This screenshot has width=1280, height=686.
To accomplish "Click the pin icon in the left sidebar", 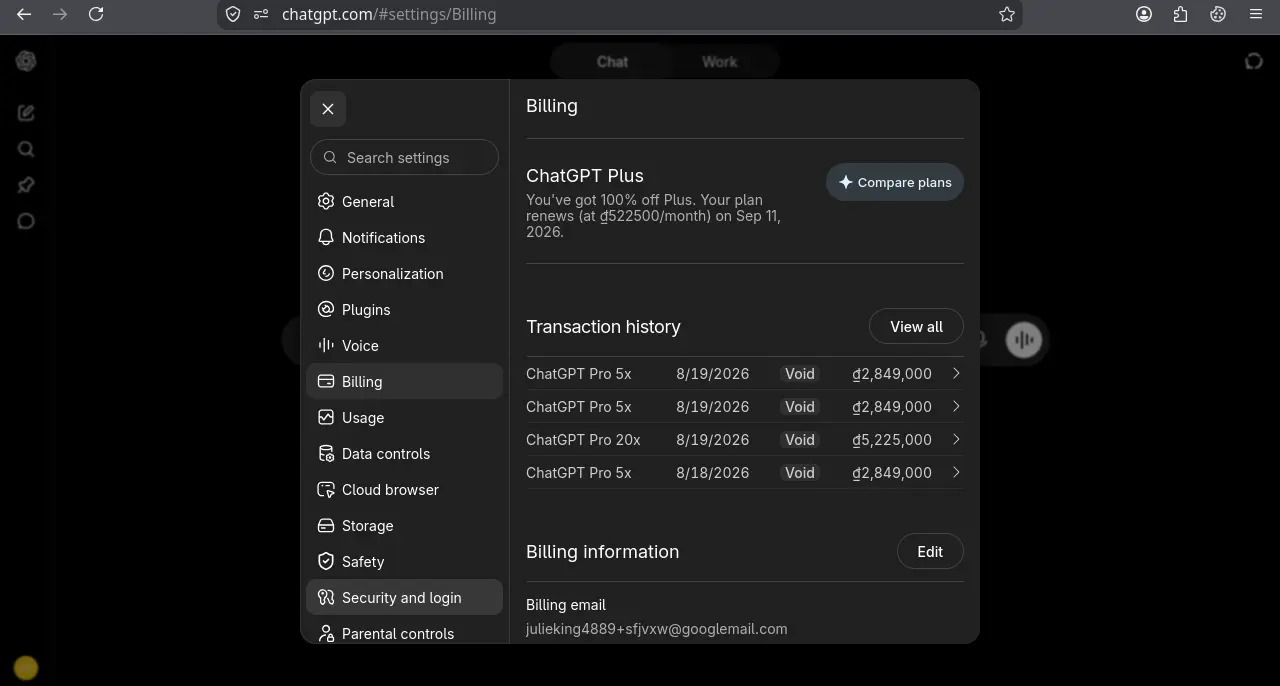I will (x=26, y=185).
